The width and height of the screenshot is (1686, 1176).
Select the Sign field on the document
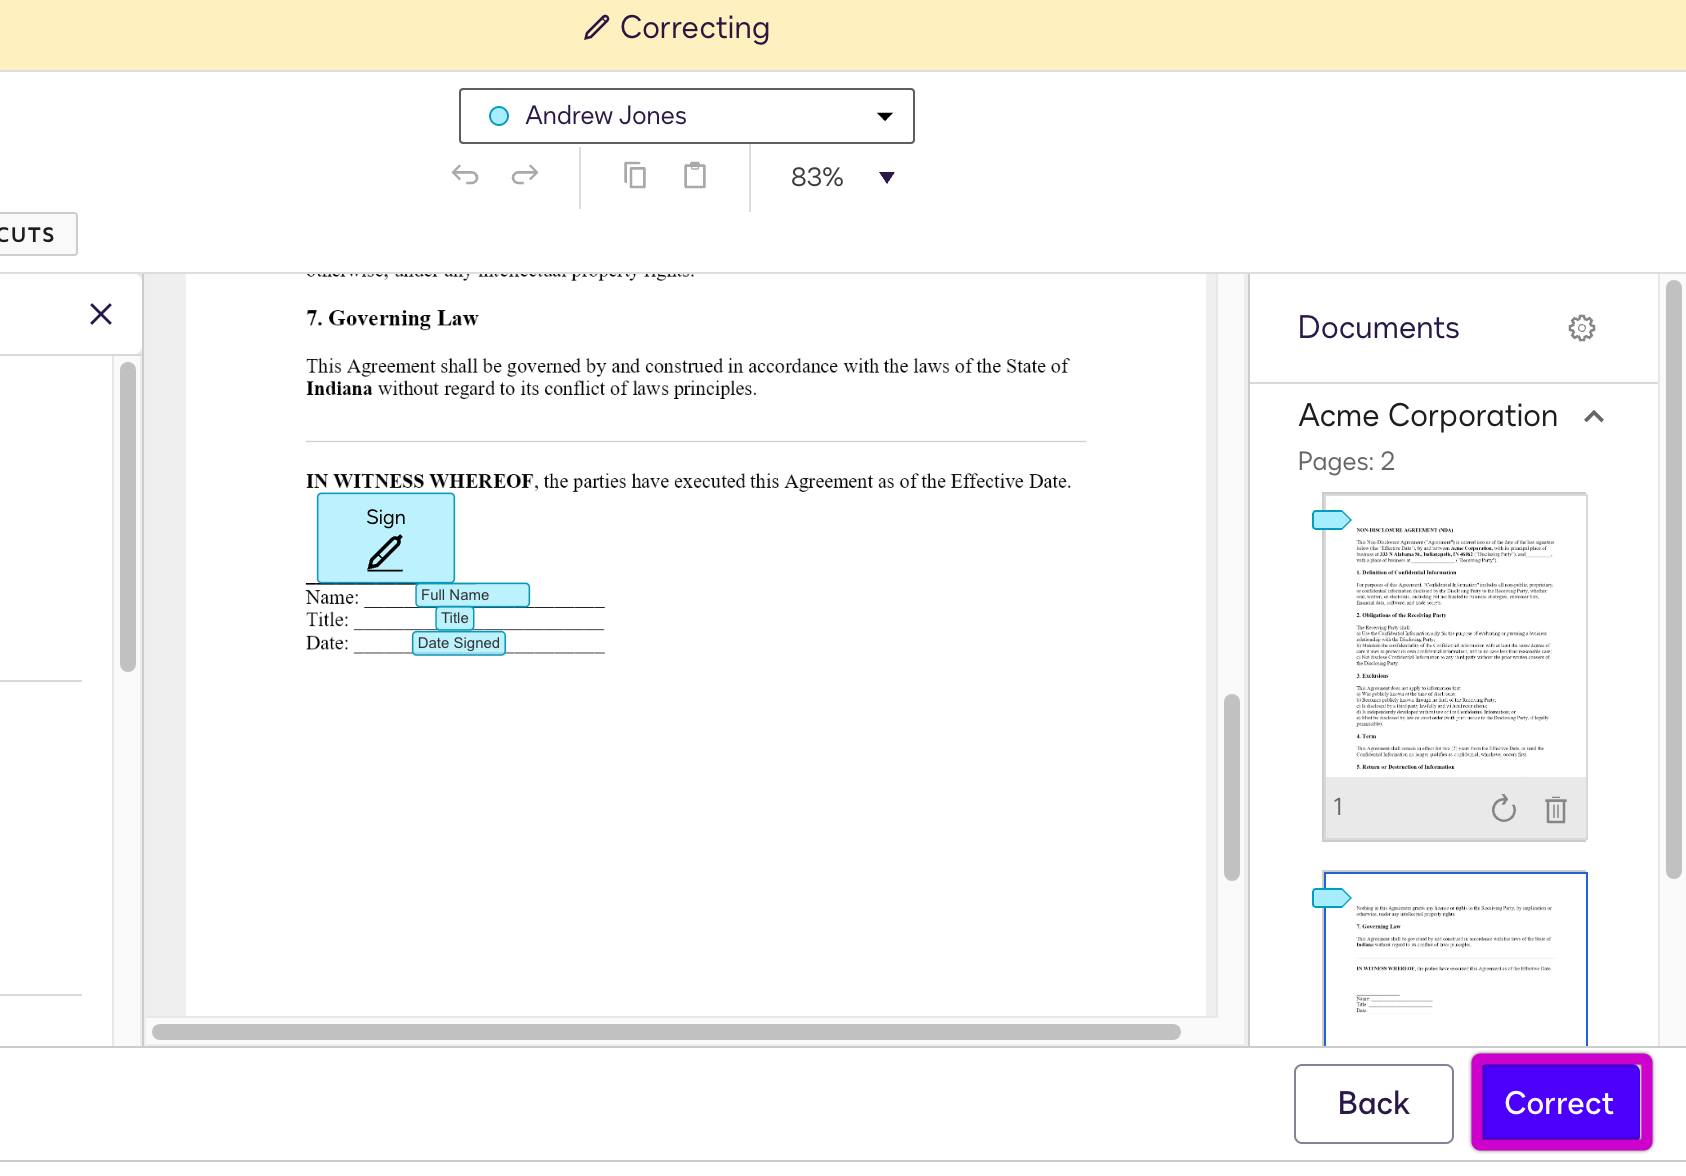[386, 538]
